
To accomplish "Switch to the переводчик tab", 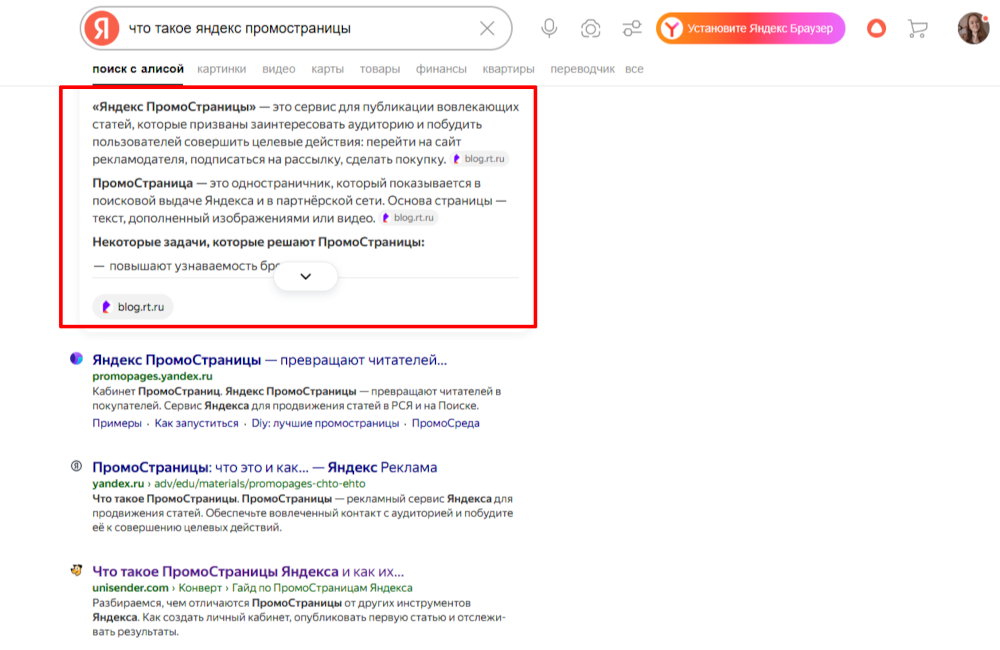I will tap(582, 69).
